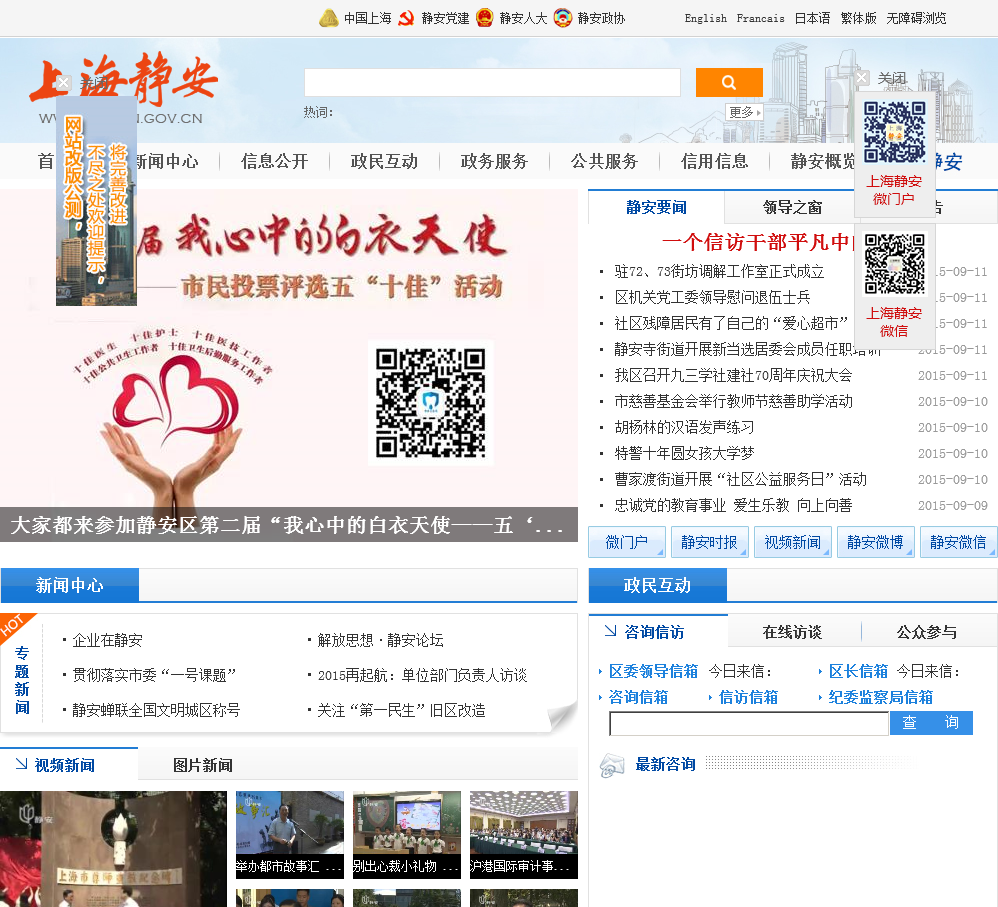Image resolution: width=998 pixels, height=907 pixels.
Task: Click the 上海静安微门户 QR code
Action: tap(894, 132)
